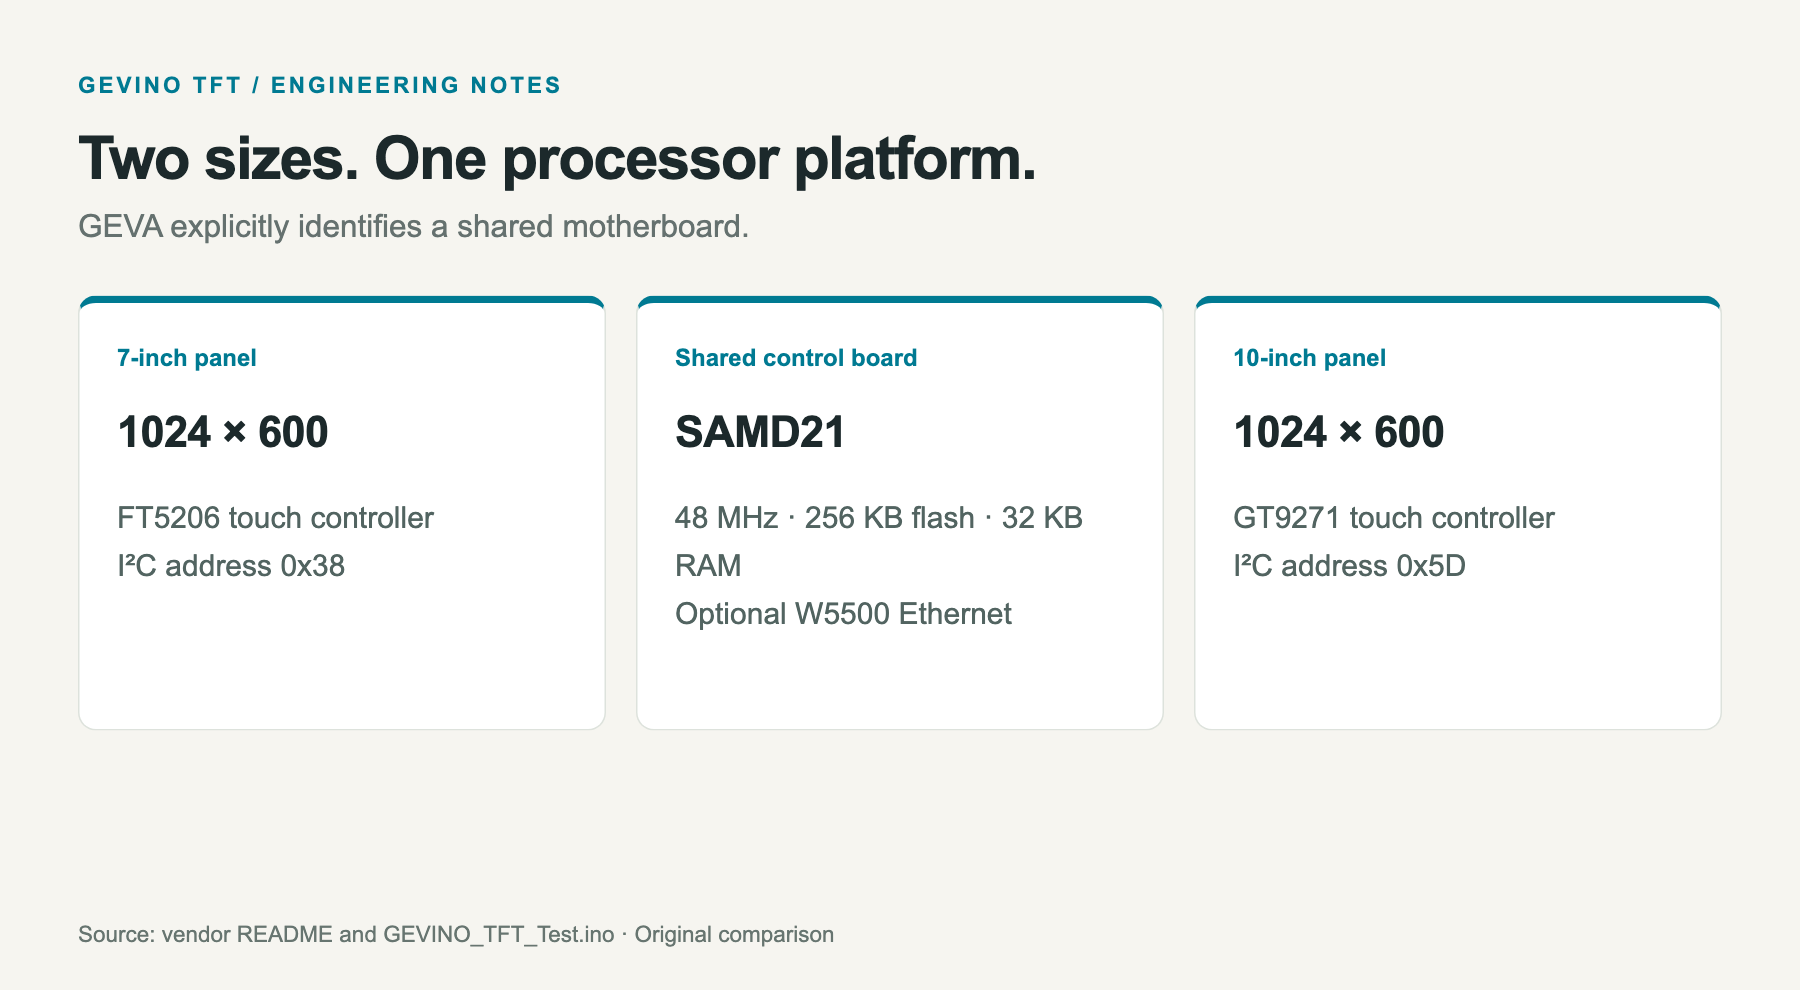This screenshot has width=1800, height=990.
Task: Click the teal top border of middle card
Action: (900, 299)
